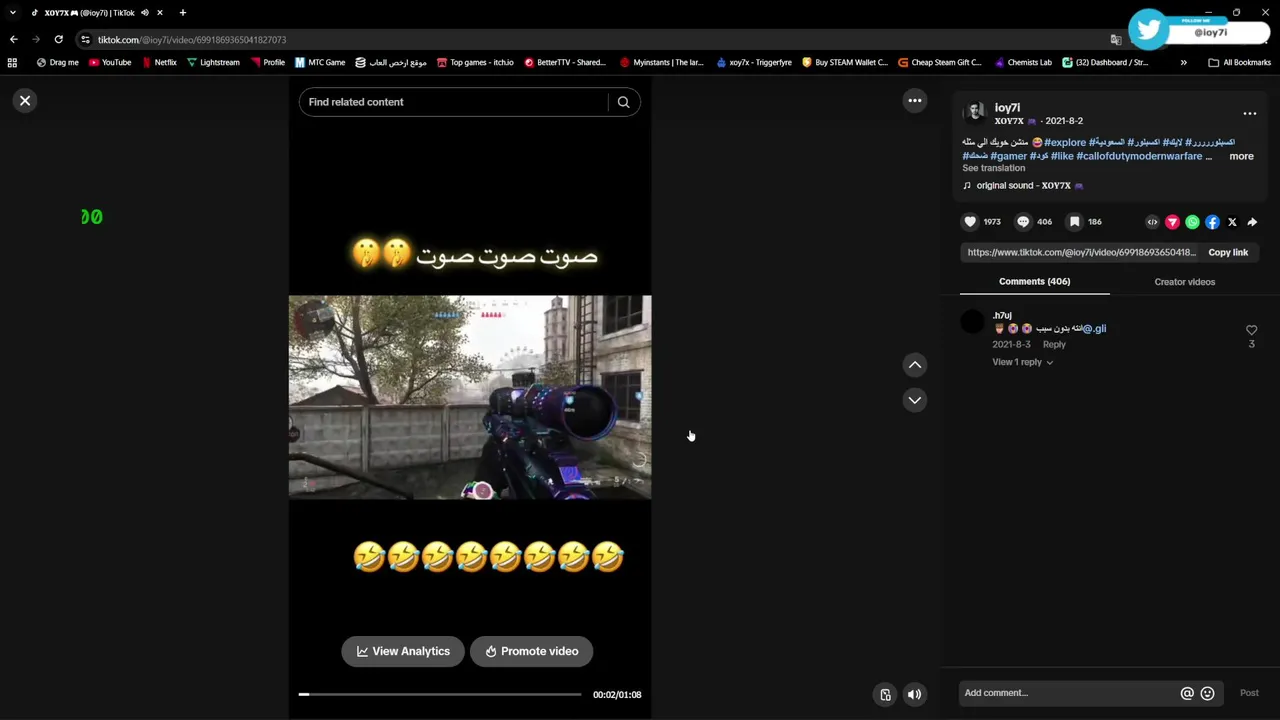Open Buy STEAM Wallet bookmark
The image size is (1280, 720).
click(x=844, y=62)
